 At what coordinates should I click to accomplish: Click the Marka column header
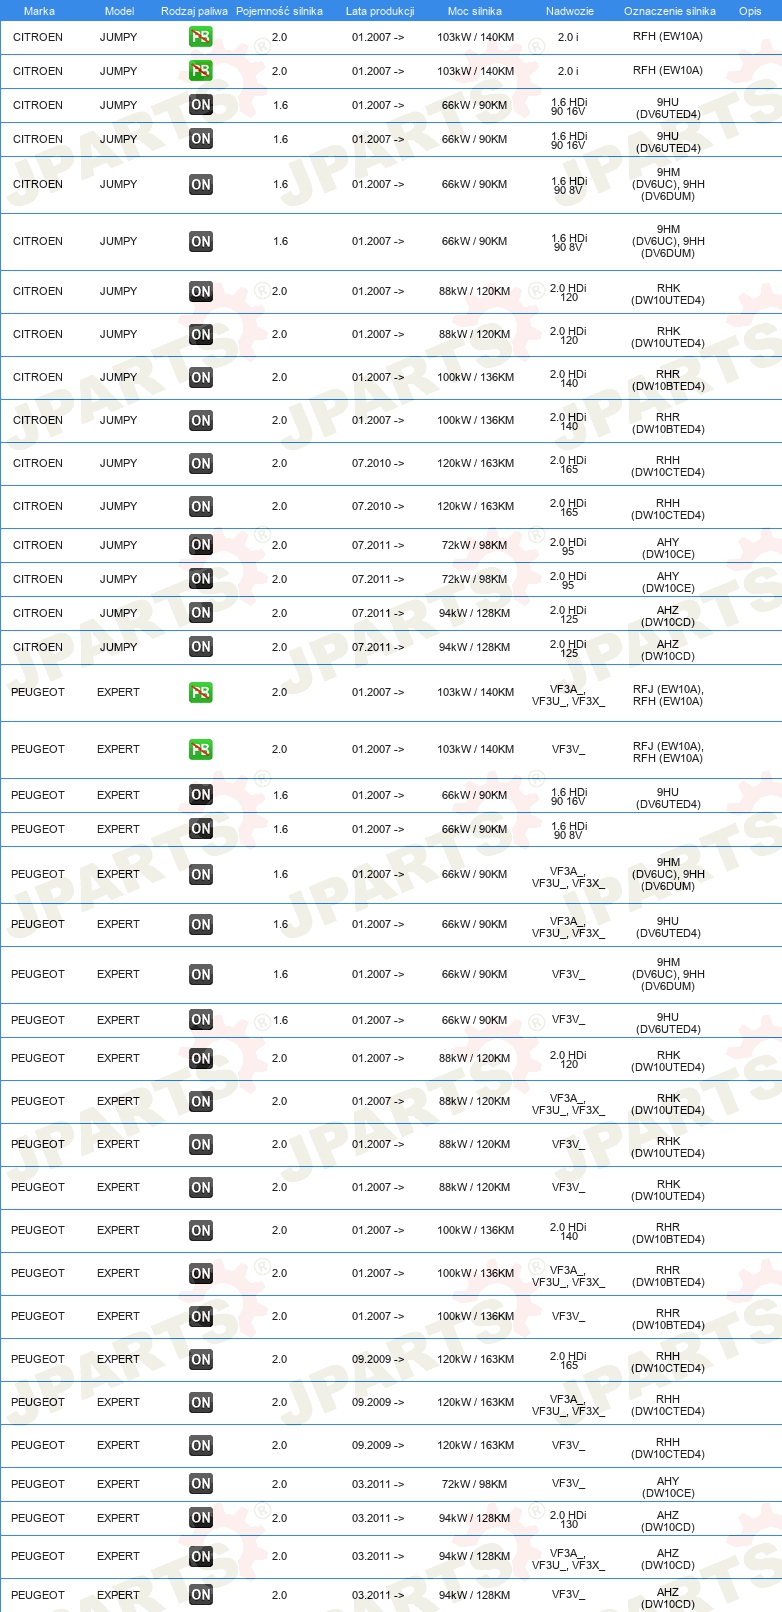[39, 11]
